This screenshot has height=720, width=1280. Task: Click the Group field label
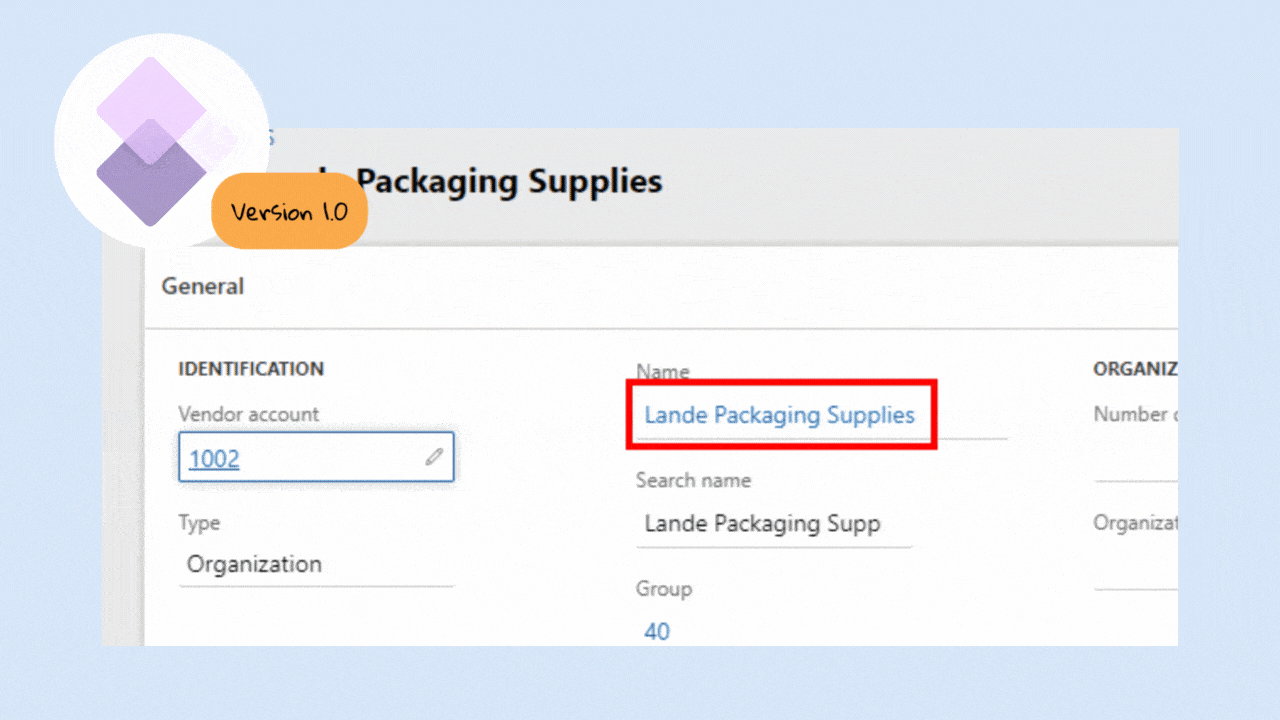pyautogui.click(x=663, y=589)
